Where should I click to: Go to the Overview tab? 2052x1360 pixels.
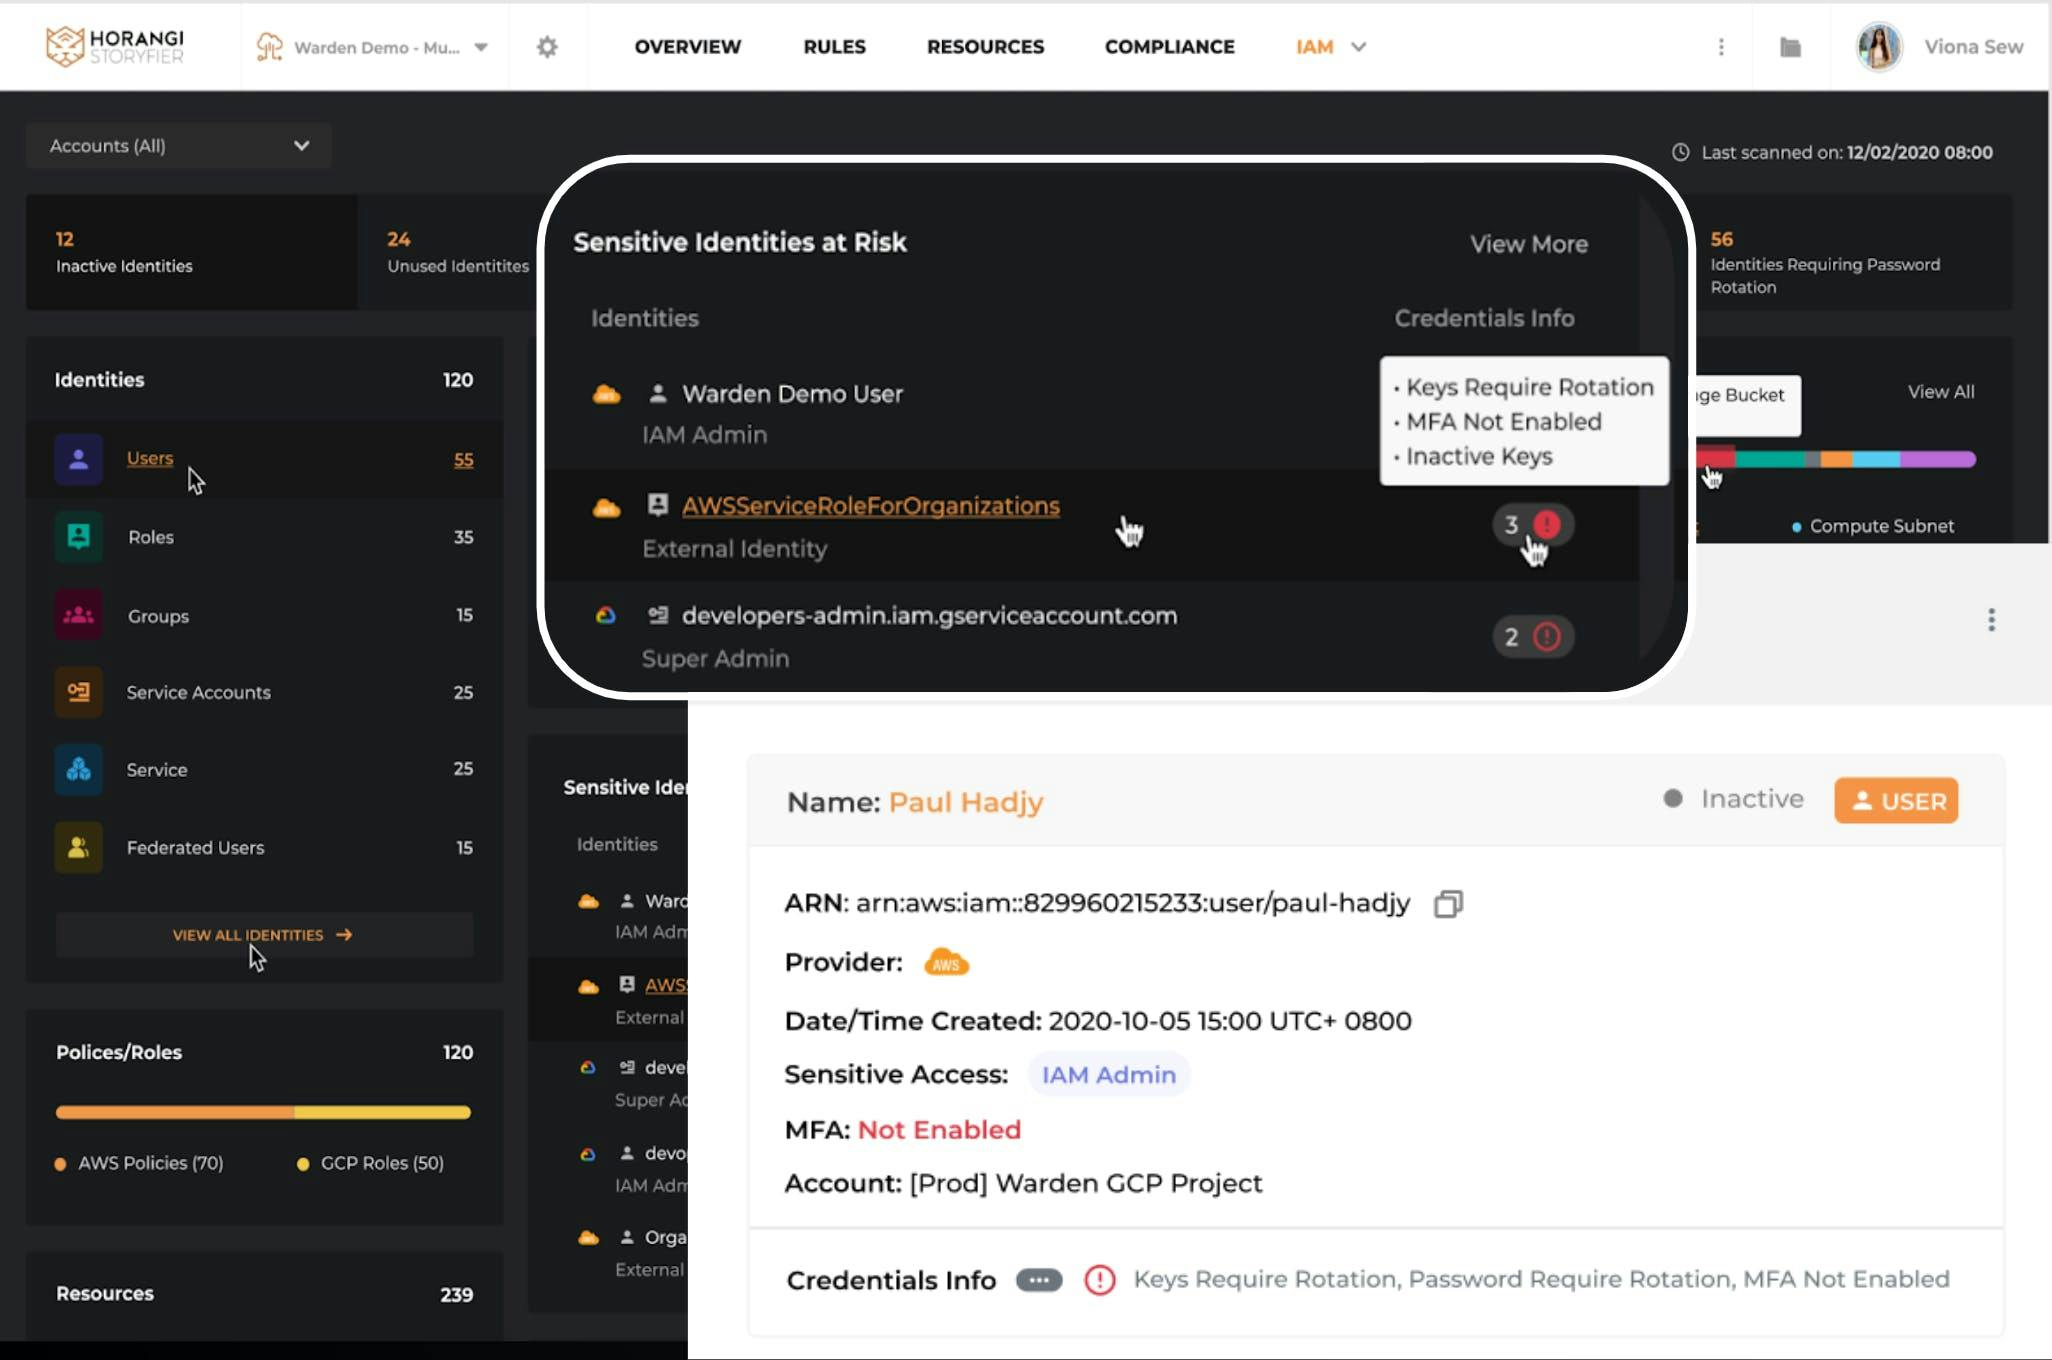point(688,47)
